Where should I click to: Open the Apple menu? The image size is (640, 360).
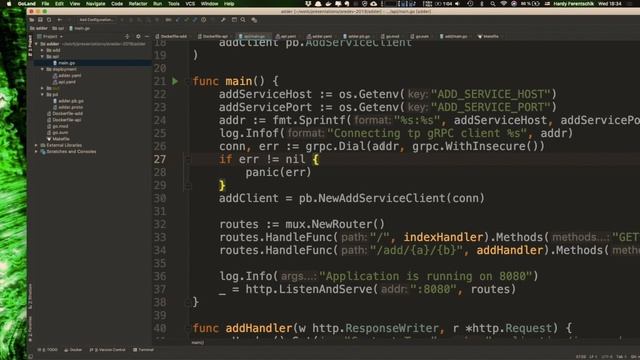point(9,4)
